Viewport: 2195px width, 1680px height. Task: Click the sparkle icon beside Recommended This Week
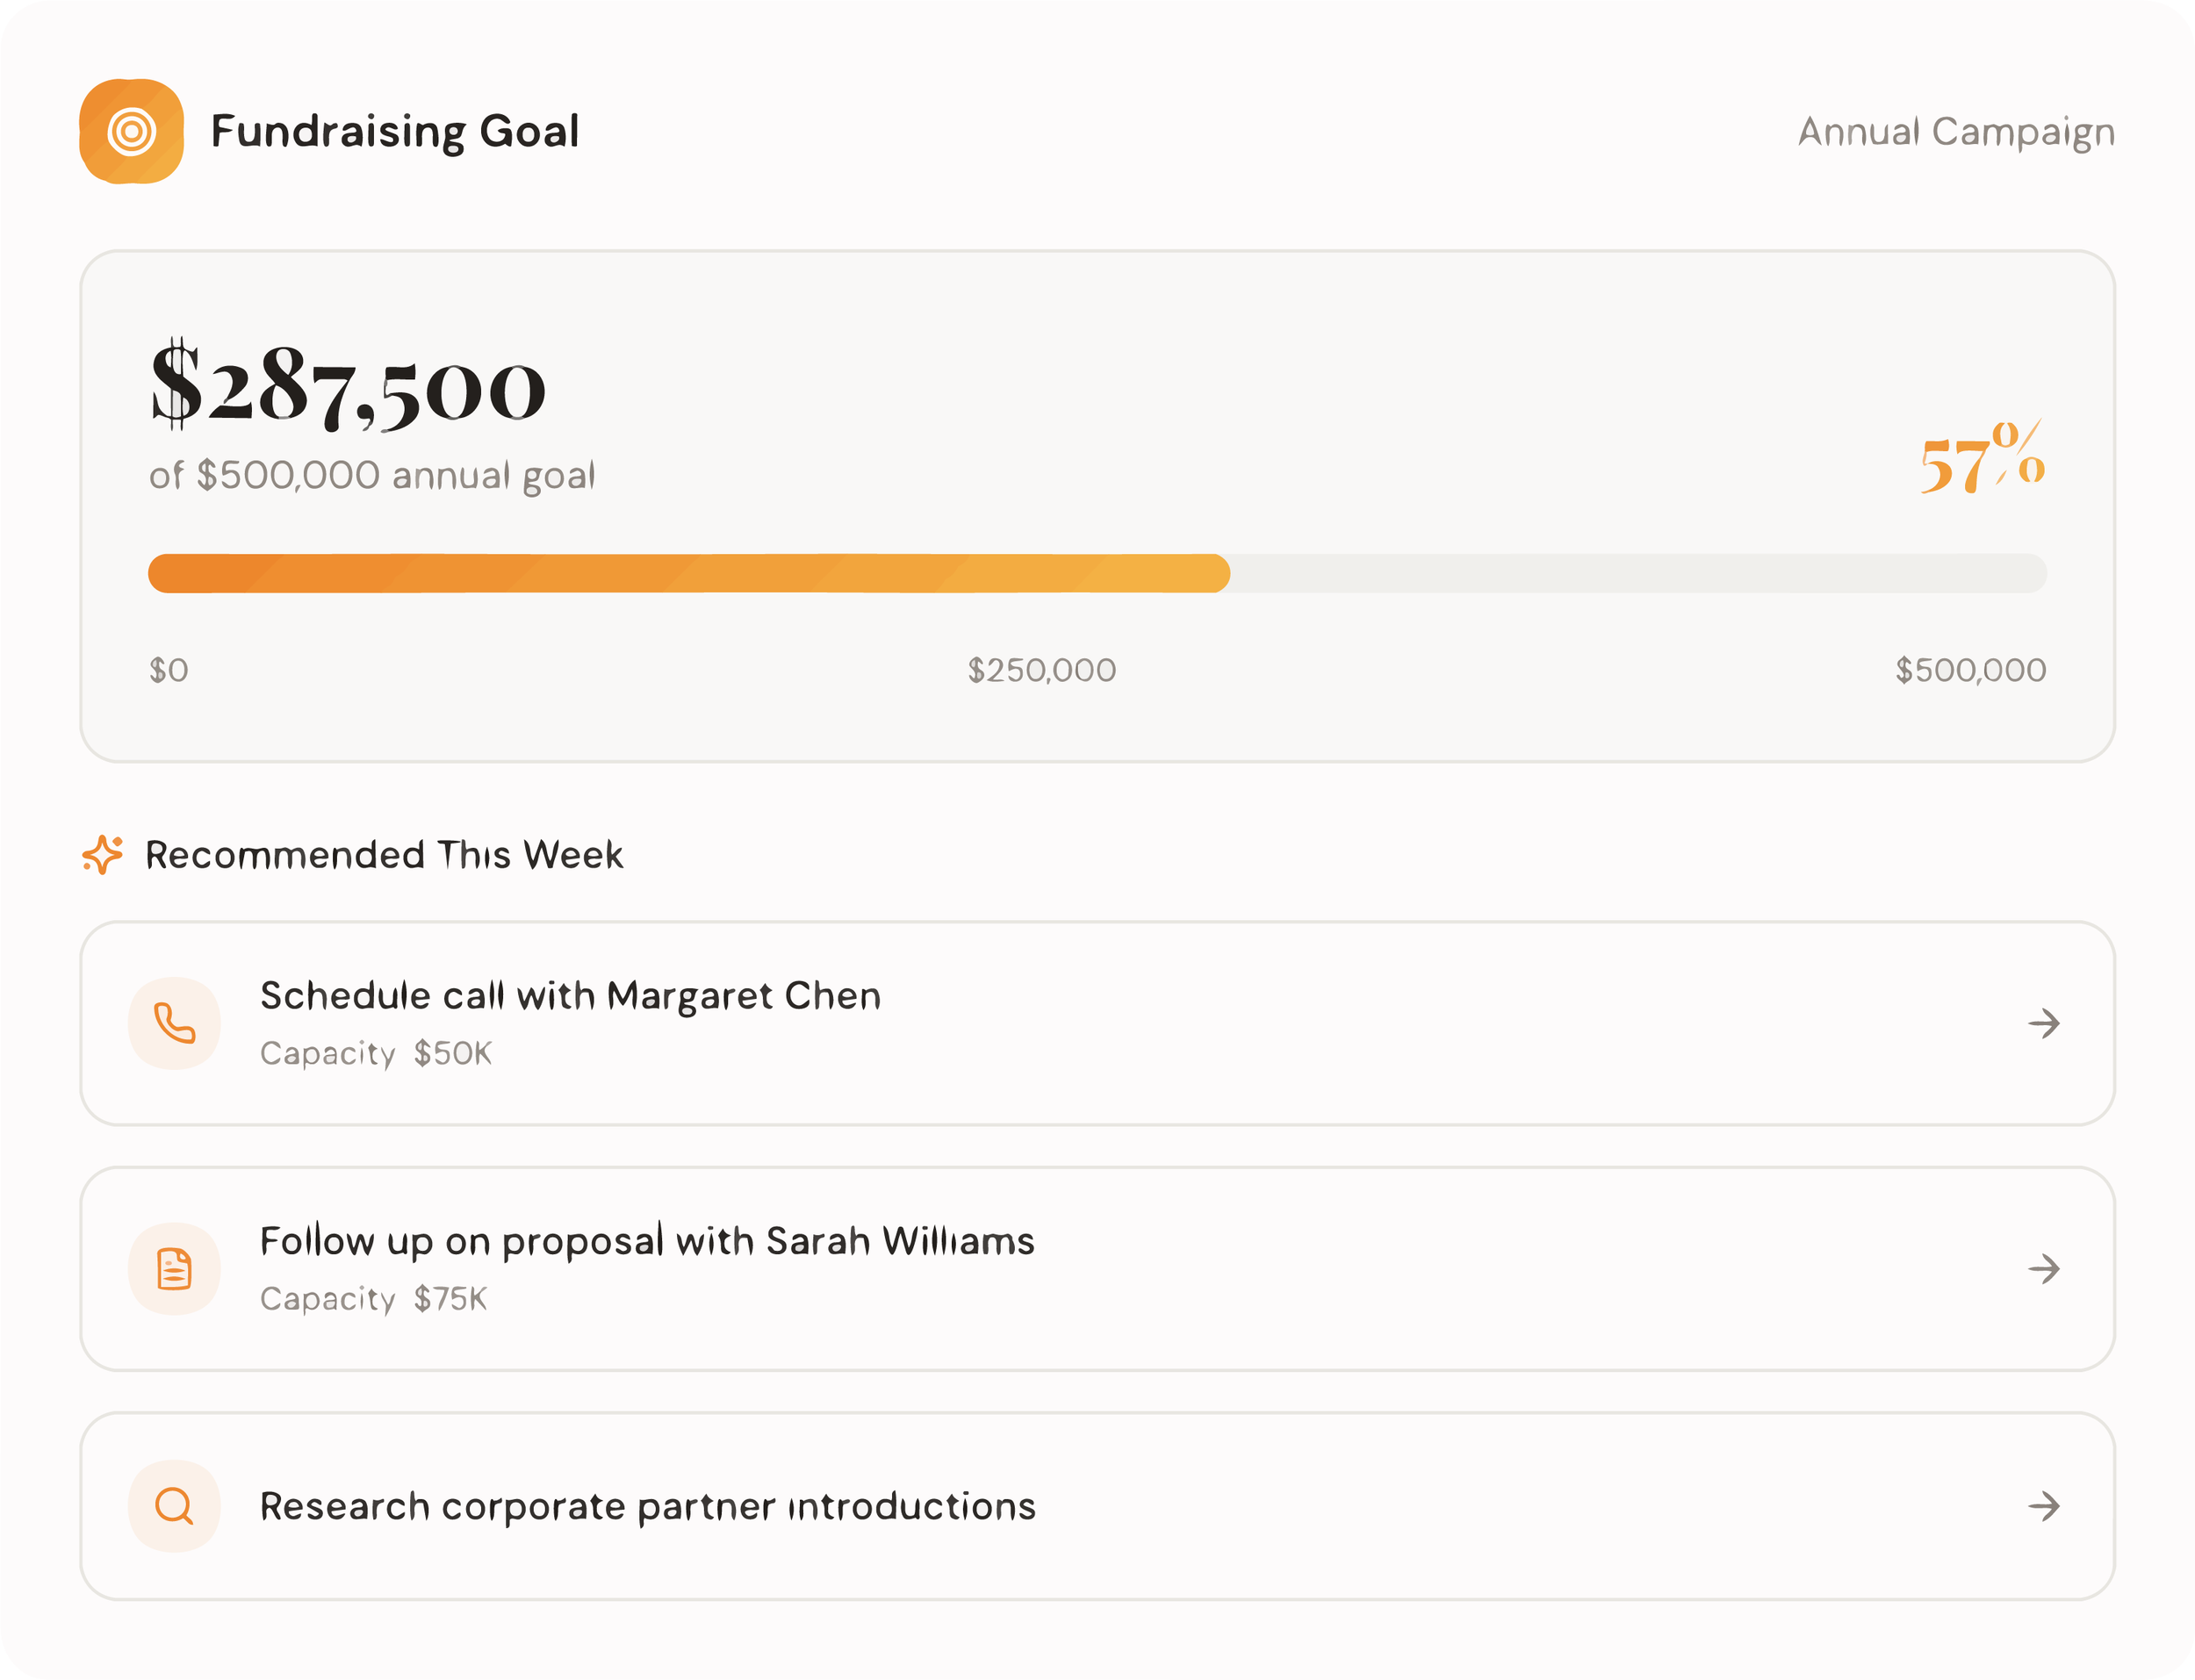click(103, 855)
